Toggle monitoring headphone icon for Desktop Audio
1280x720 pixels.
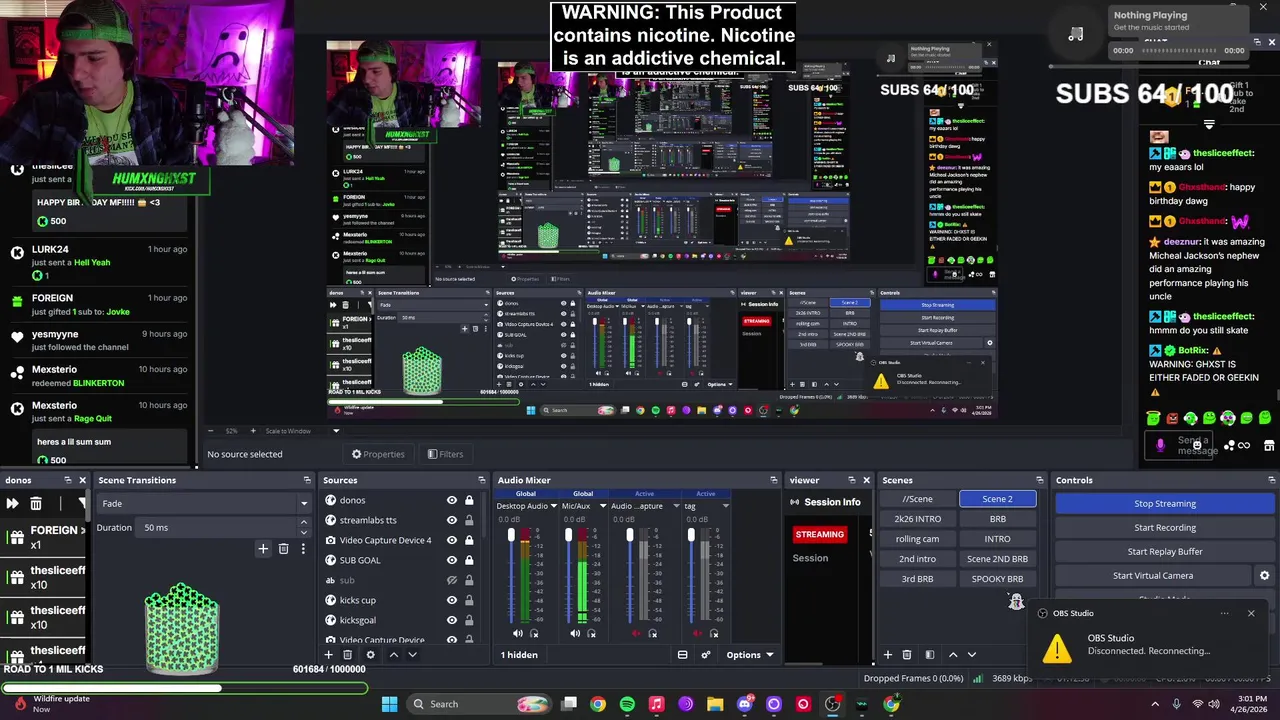[534, 633]
